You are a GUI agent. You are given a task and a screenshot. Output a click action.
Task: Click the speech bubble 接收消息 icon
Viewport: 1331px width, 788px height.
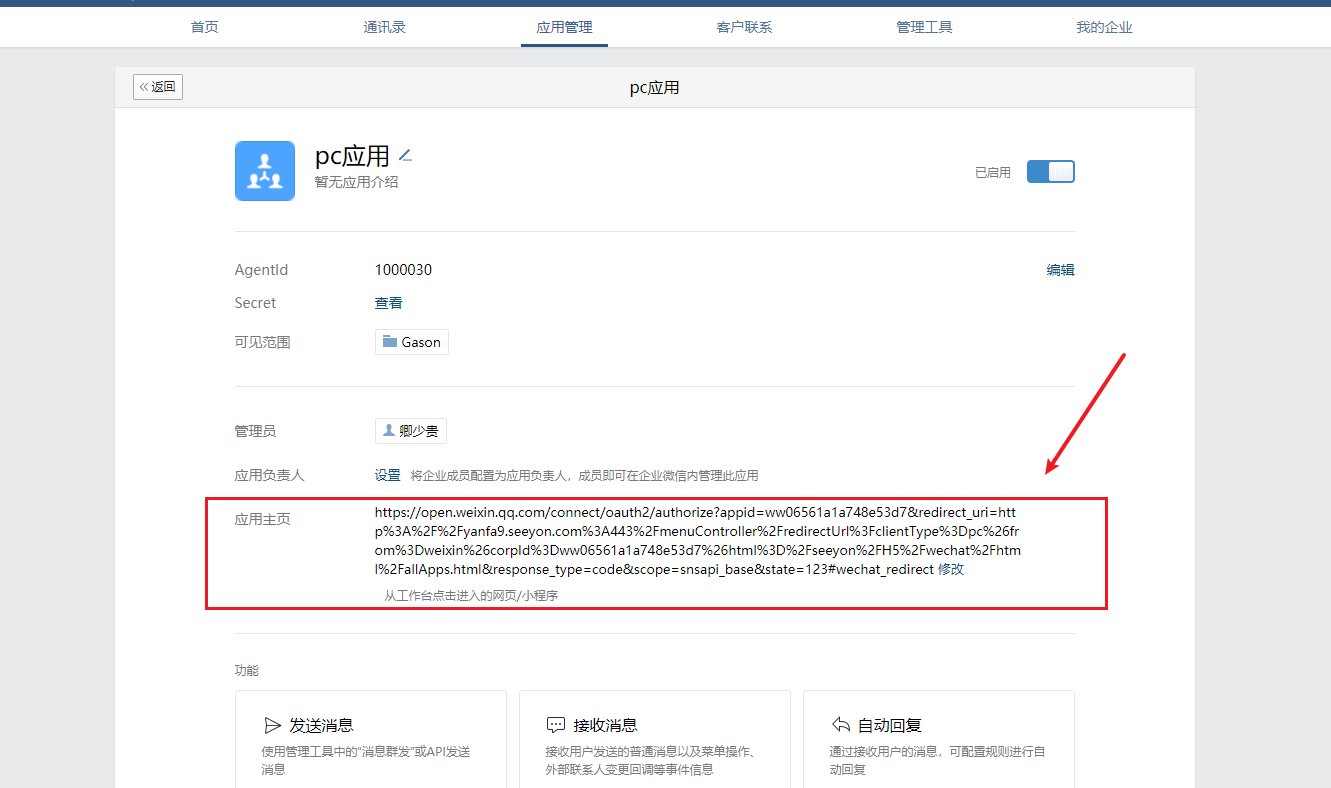[556, 725]
